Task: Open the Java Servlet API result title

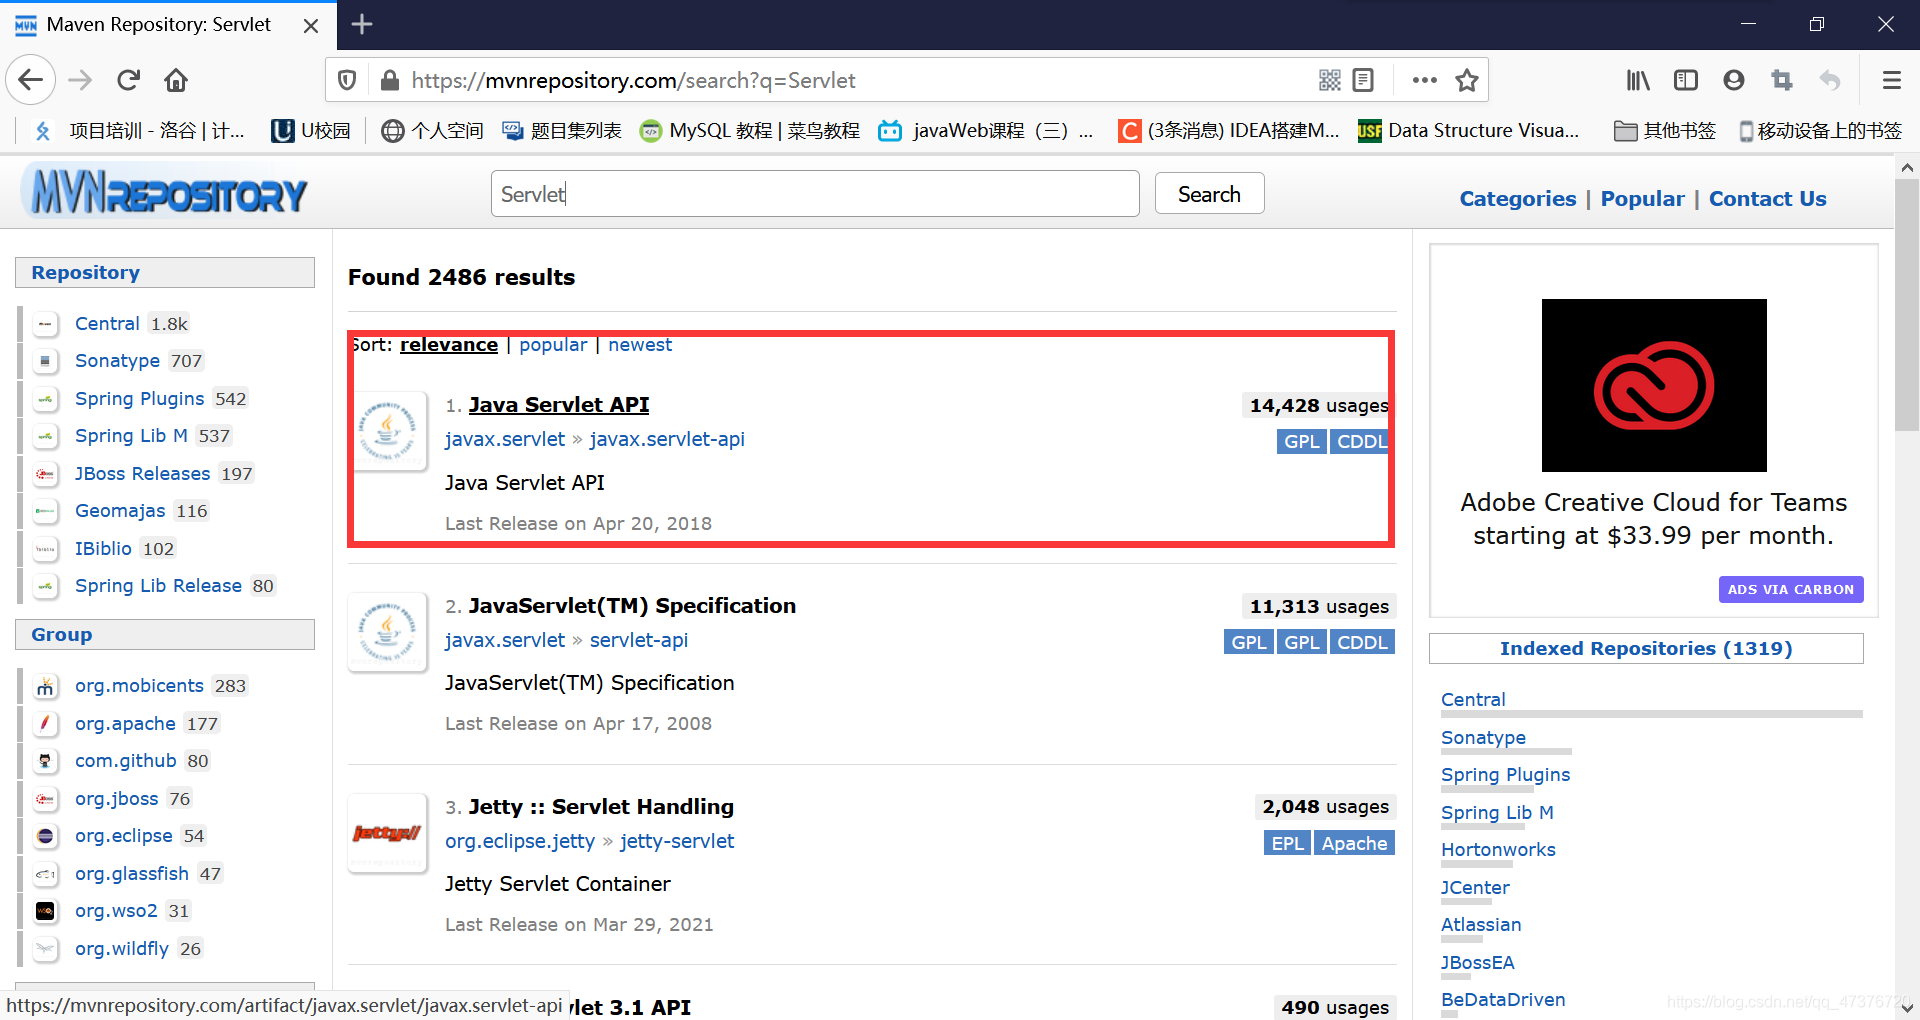Action: coord(559,405)
